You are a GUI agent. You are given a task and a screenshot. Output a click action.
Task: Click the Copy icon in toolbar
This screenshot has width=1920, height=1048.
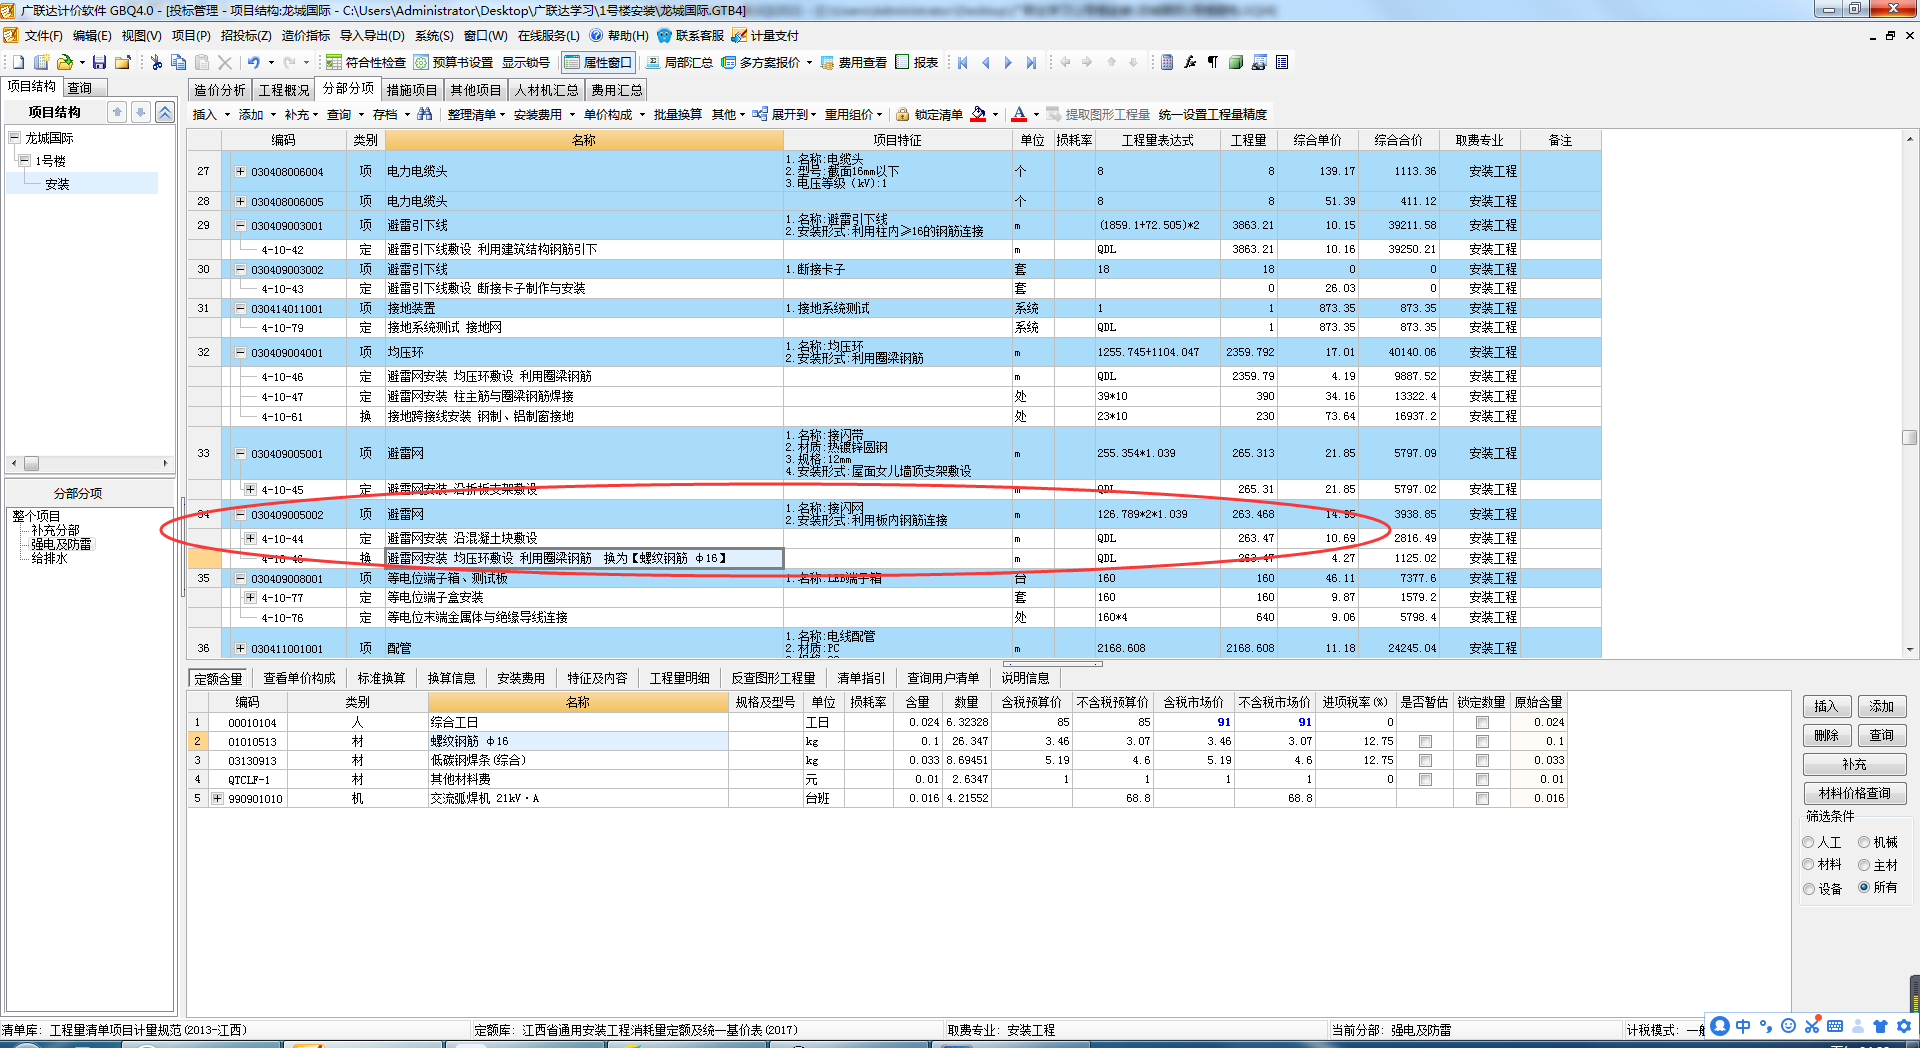[178, 62]
